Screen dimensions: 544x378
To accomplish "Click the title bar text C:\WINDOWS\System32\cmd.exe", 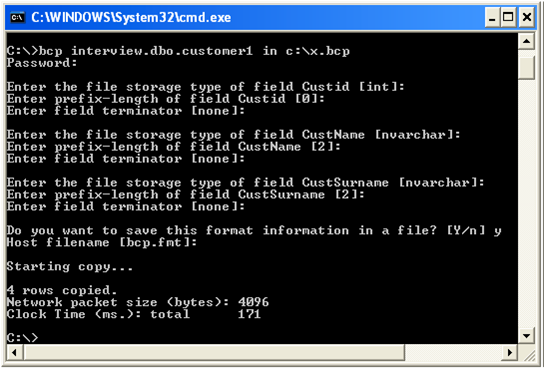I will (131, 17).
